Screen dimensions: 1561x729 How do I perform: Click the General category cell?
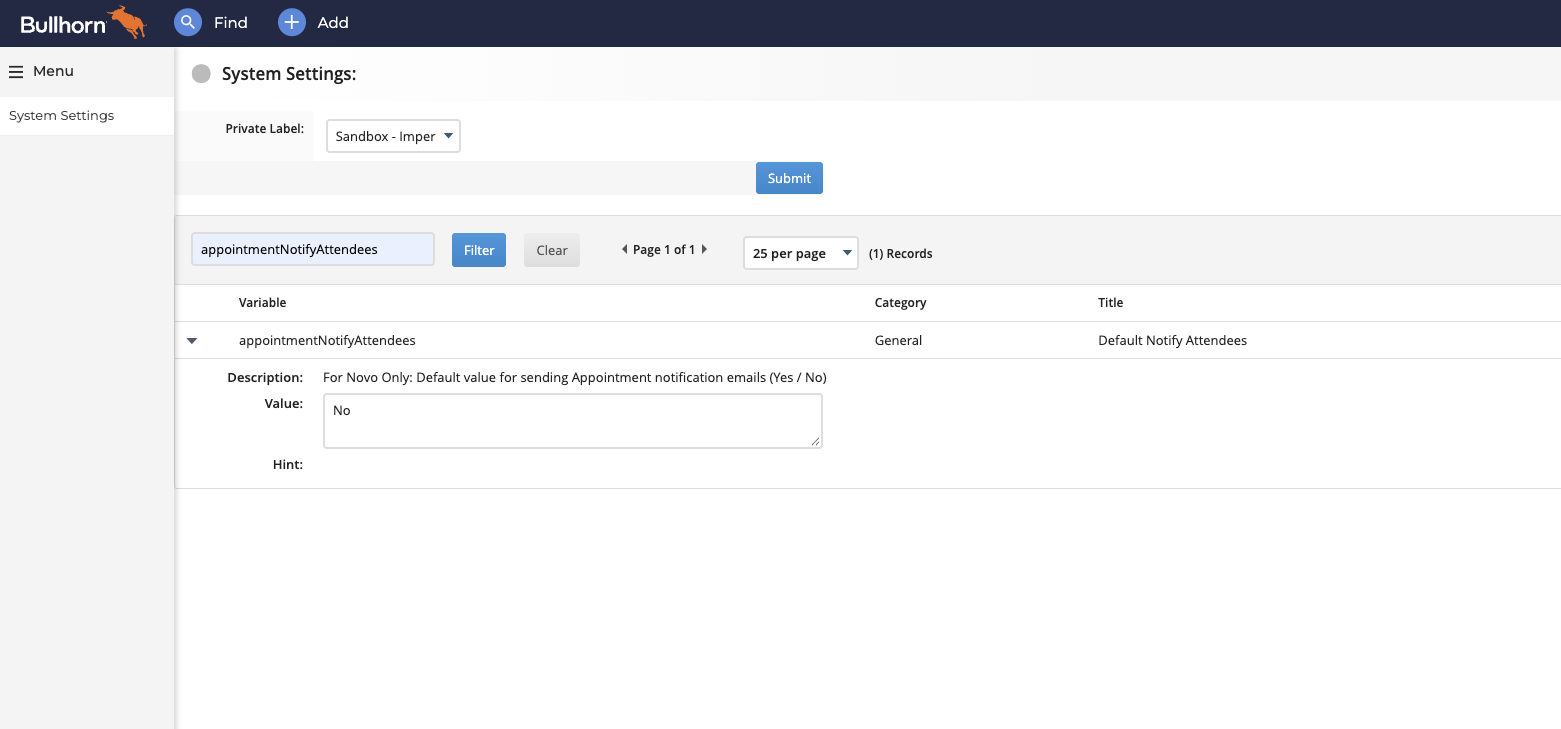pyautogui.click(x=898, y=341)
